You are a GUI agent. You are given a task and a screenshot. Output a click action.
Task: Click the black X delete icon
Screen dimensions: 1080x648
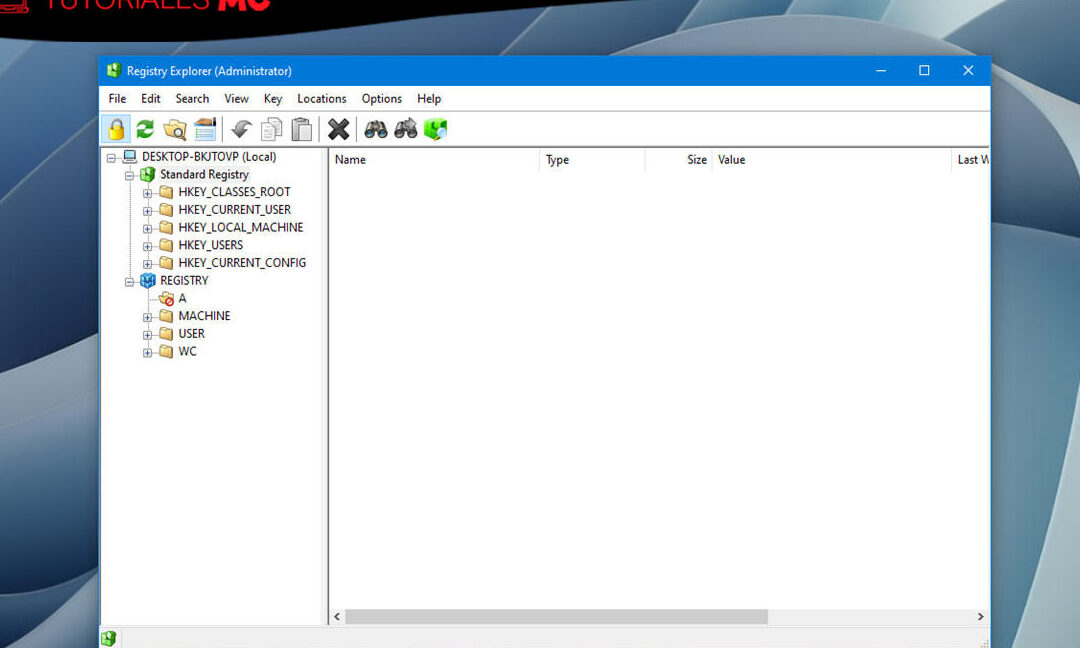click(x=339, y=129)
